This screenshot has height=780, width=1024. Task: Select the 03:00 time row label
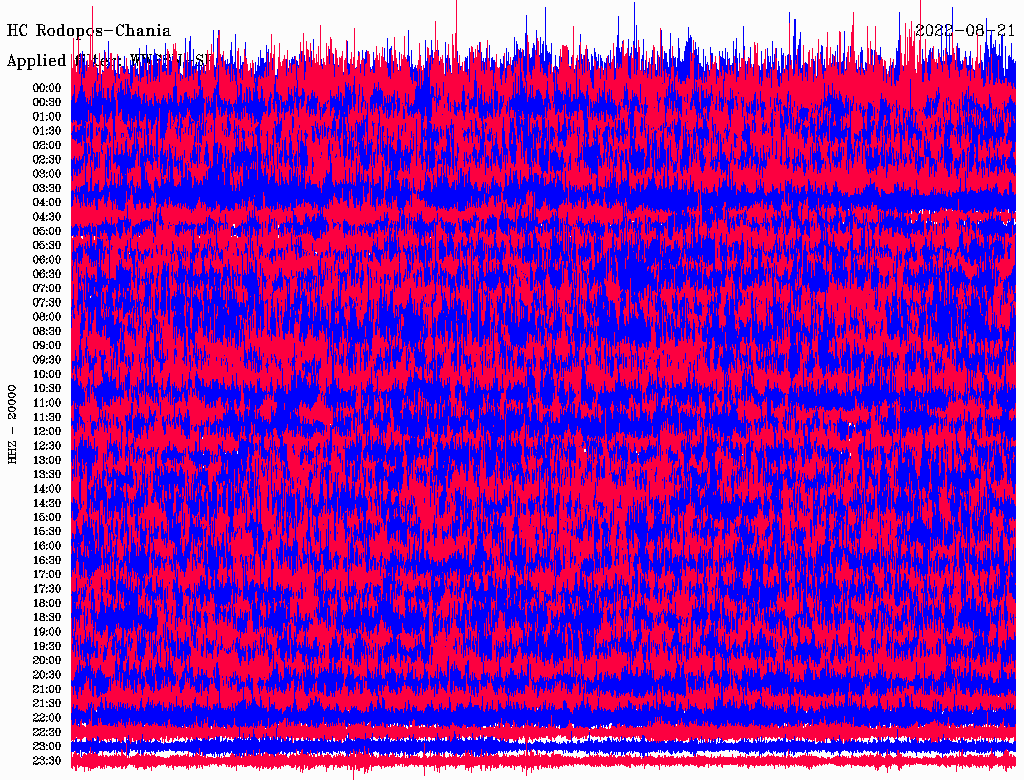47,174
